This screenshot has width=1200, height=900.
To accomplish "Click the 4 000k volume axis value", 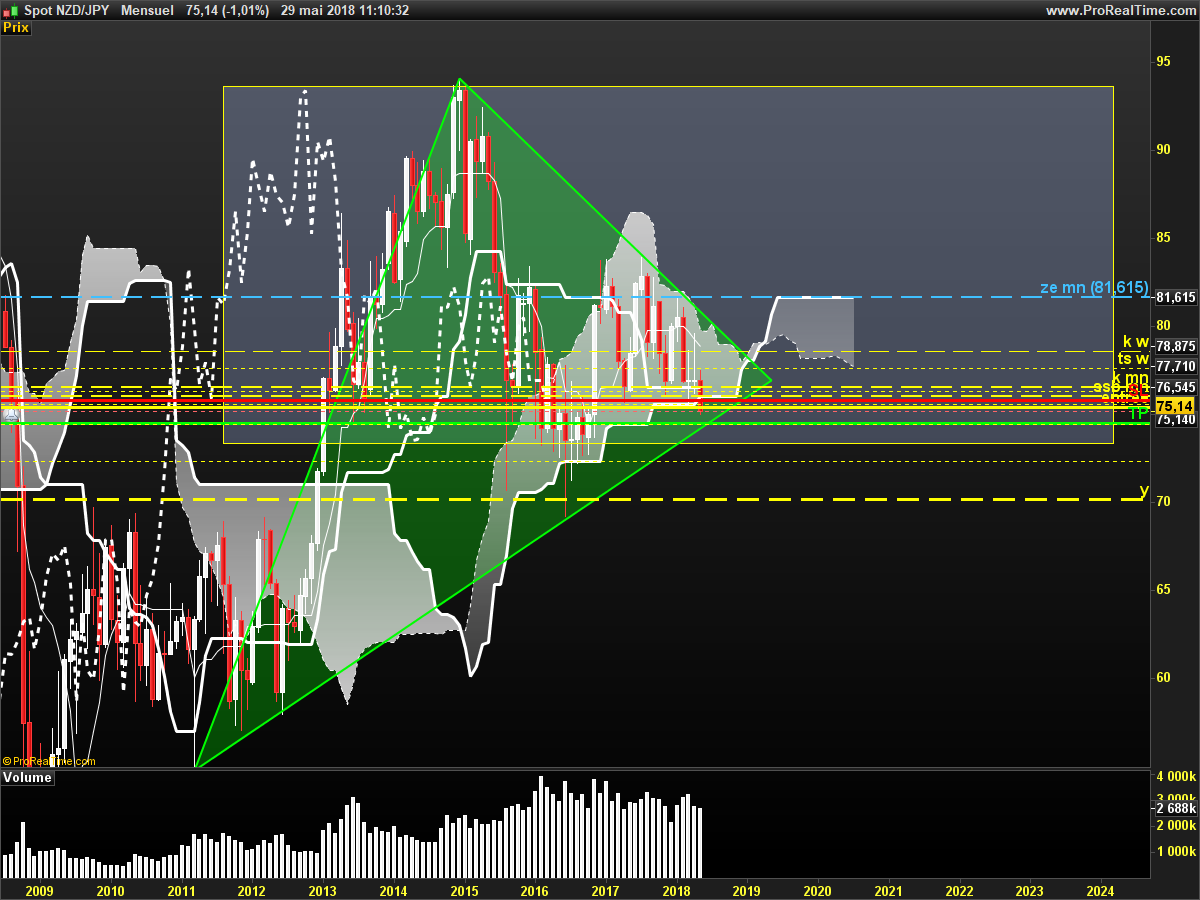I will coord(1175,777).
